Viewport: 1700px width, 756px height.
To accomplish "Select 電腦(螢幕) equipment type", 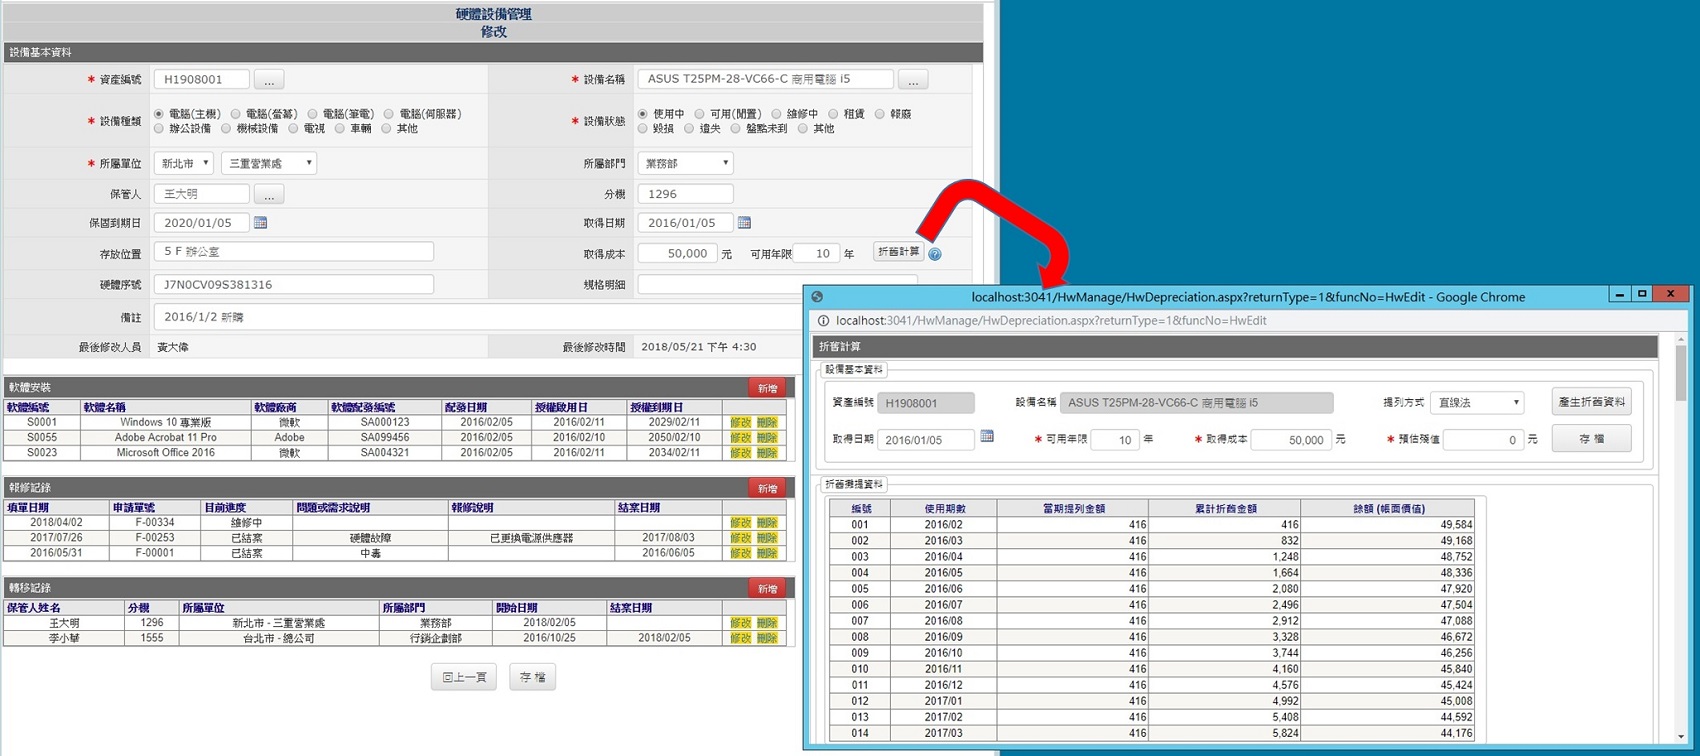I will pos(236,114).
